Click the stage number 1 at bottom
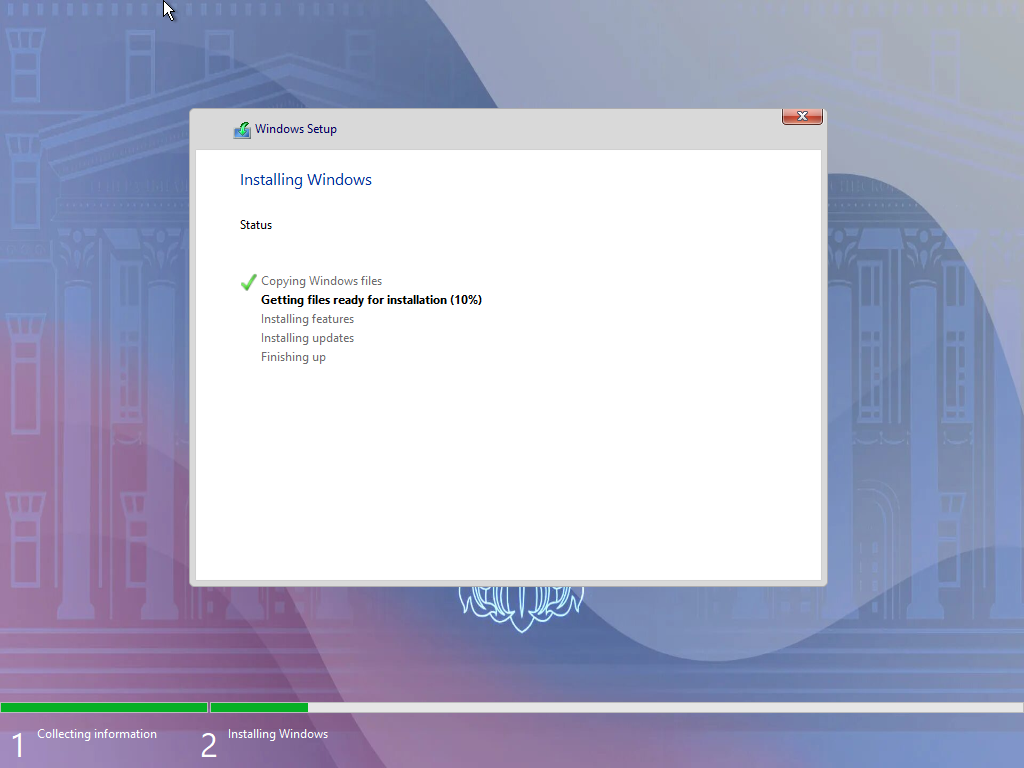This screenshot has height=768, width=1024. coord(18,746)
